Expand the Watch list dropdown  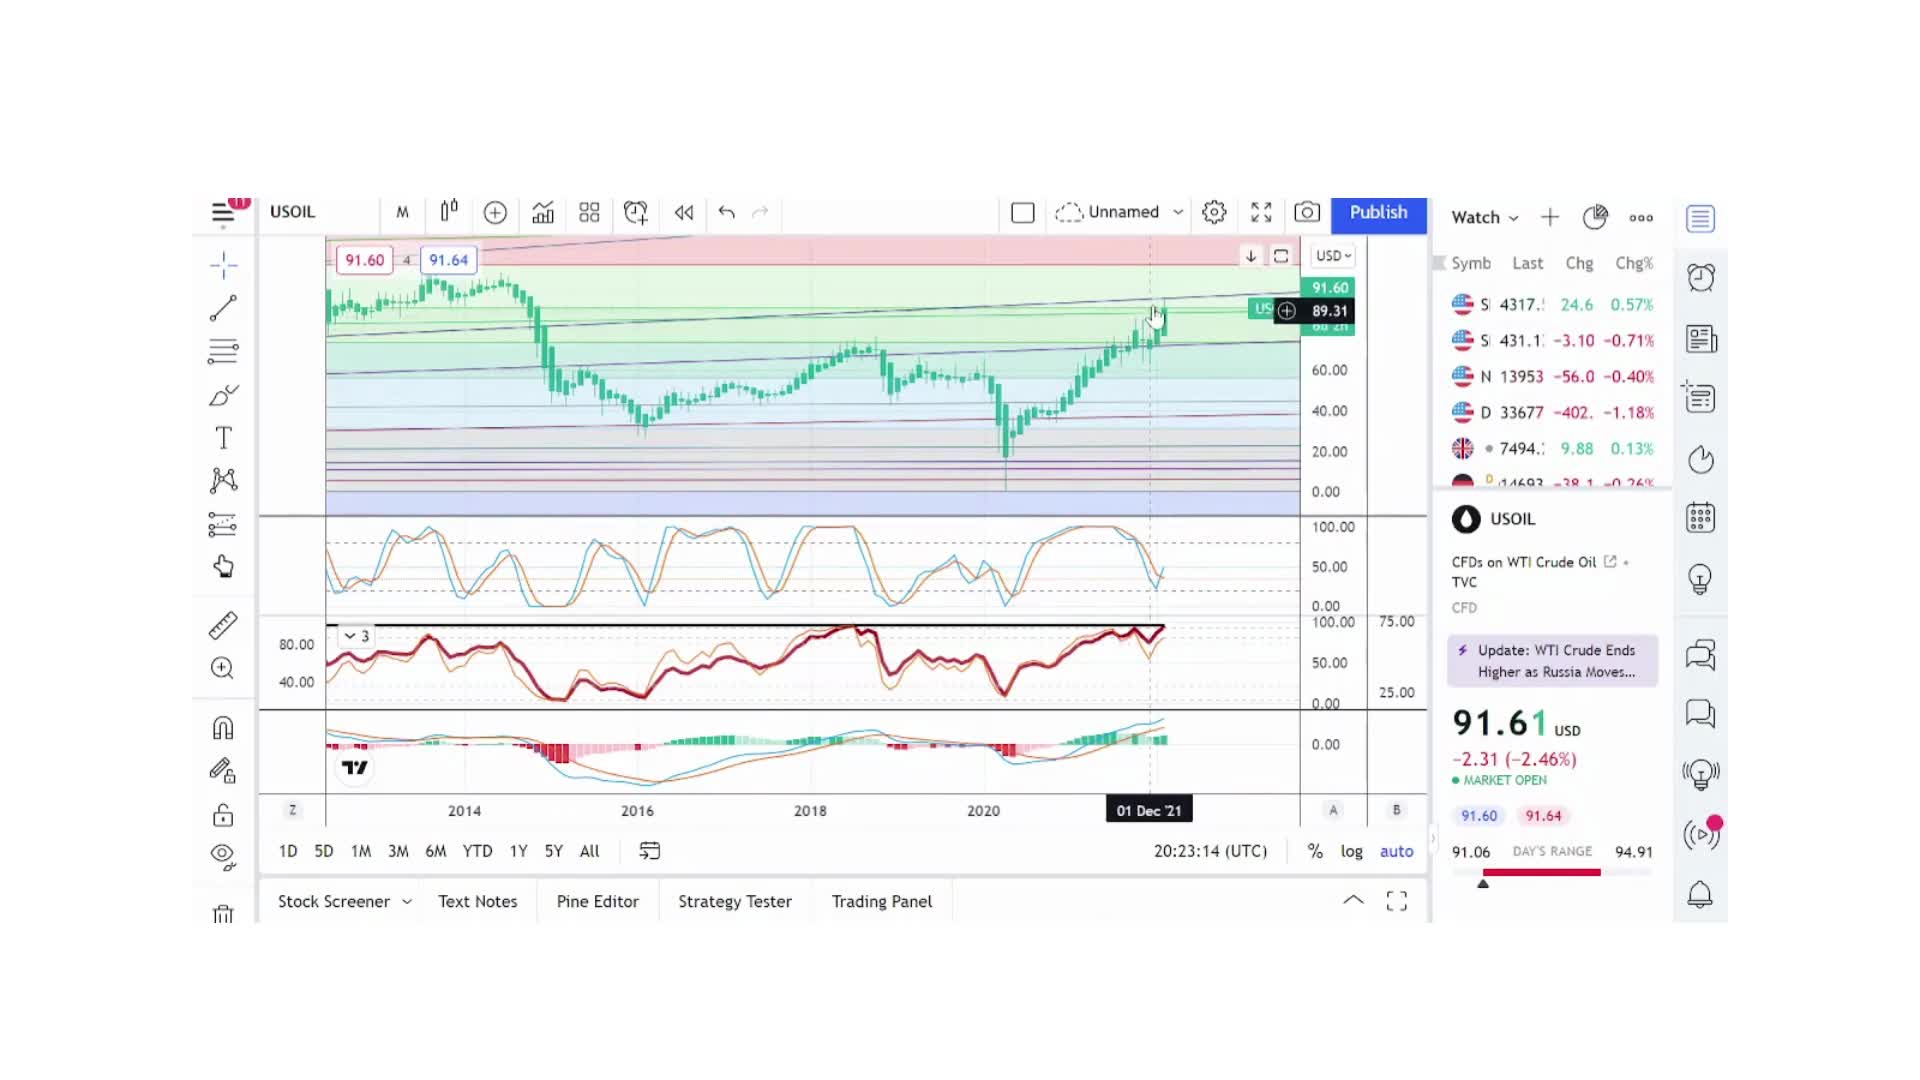point(1485,218)
